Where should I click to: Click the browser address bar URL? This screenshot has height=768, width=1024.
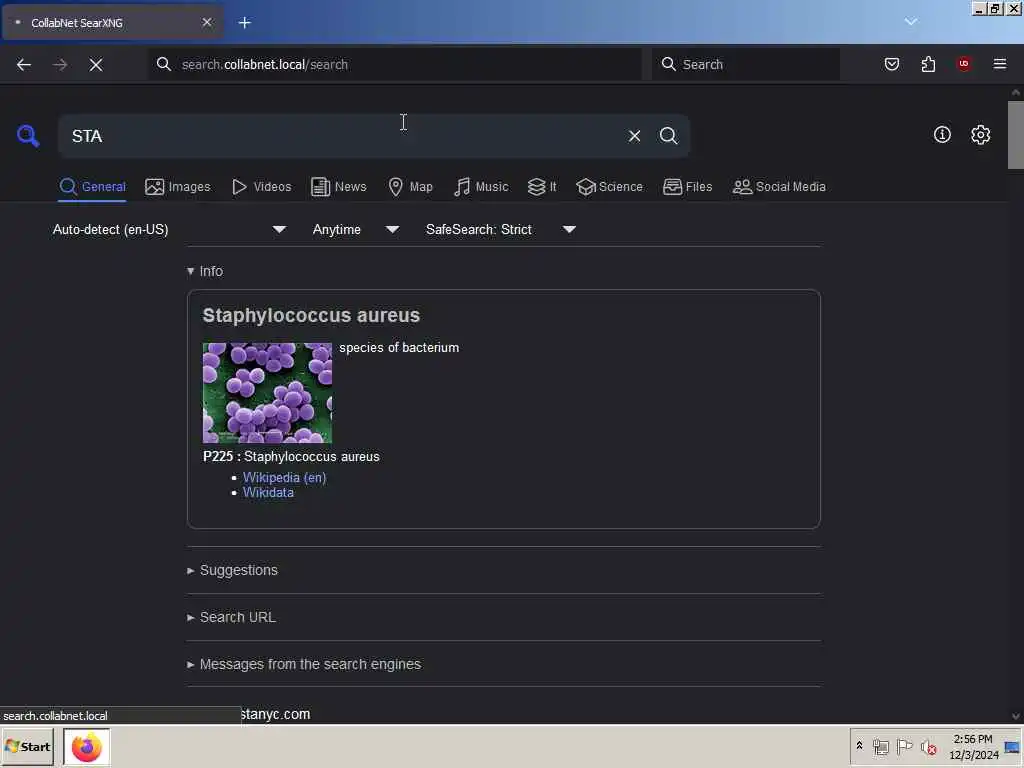394,64
